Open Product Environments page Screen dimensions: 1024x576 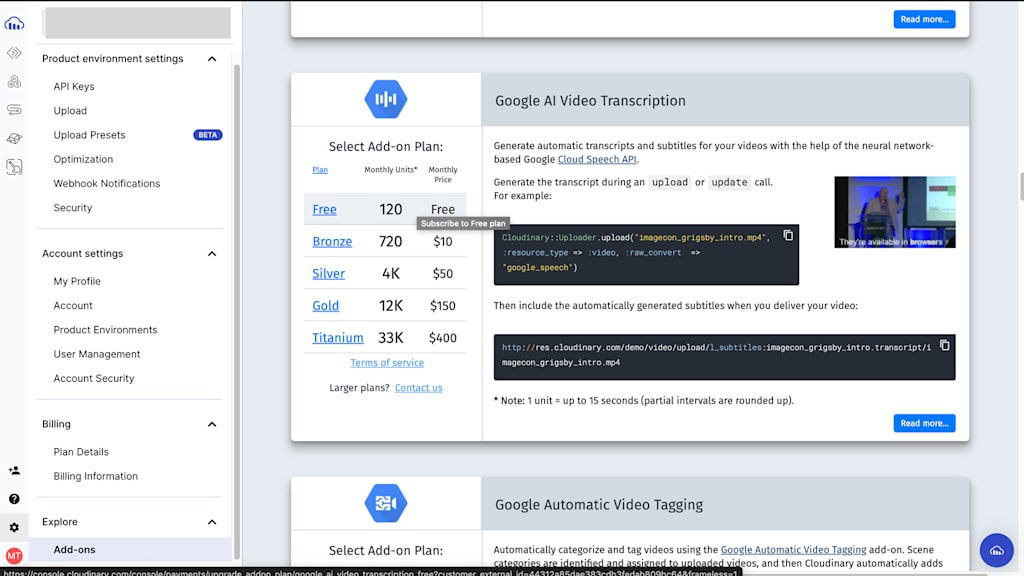(105, 330)
